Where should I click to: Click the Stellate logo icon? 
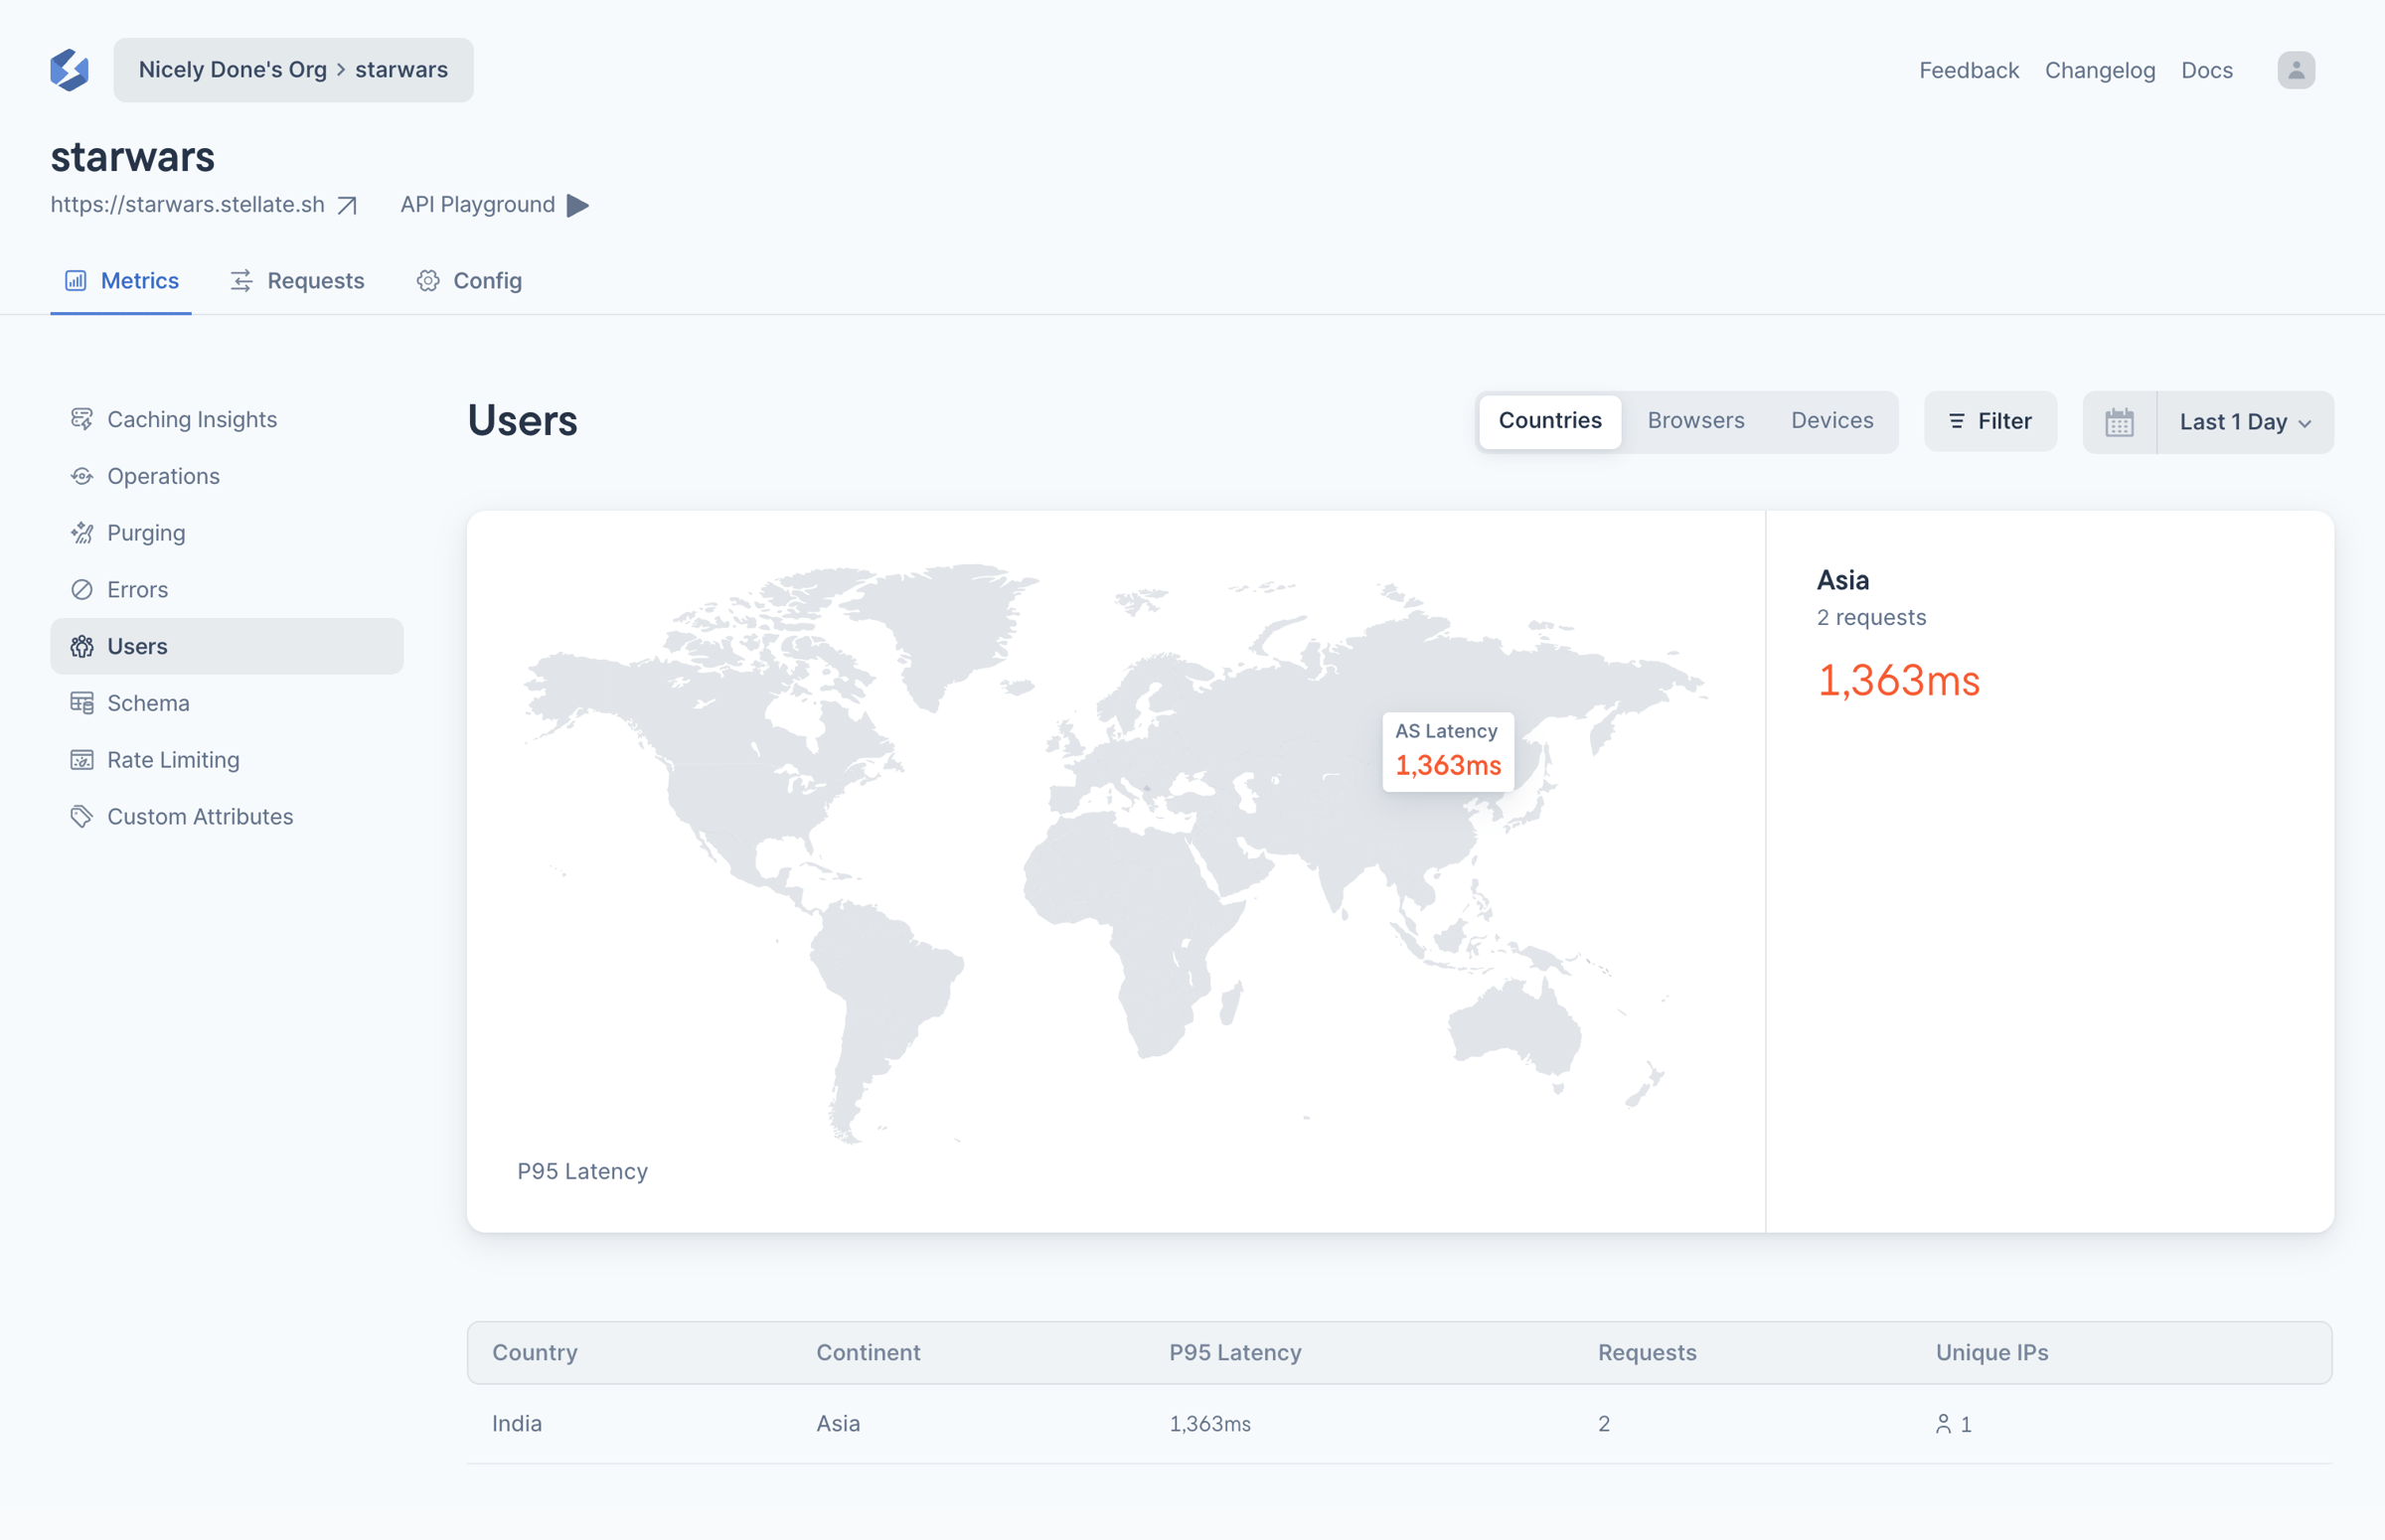click(x=69, y=70)
